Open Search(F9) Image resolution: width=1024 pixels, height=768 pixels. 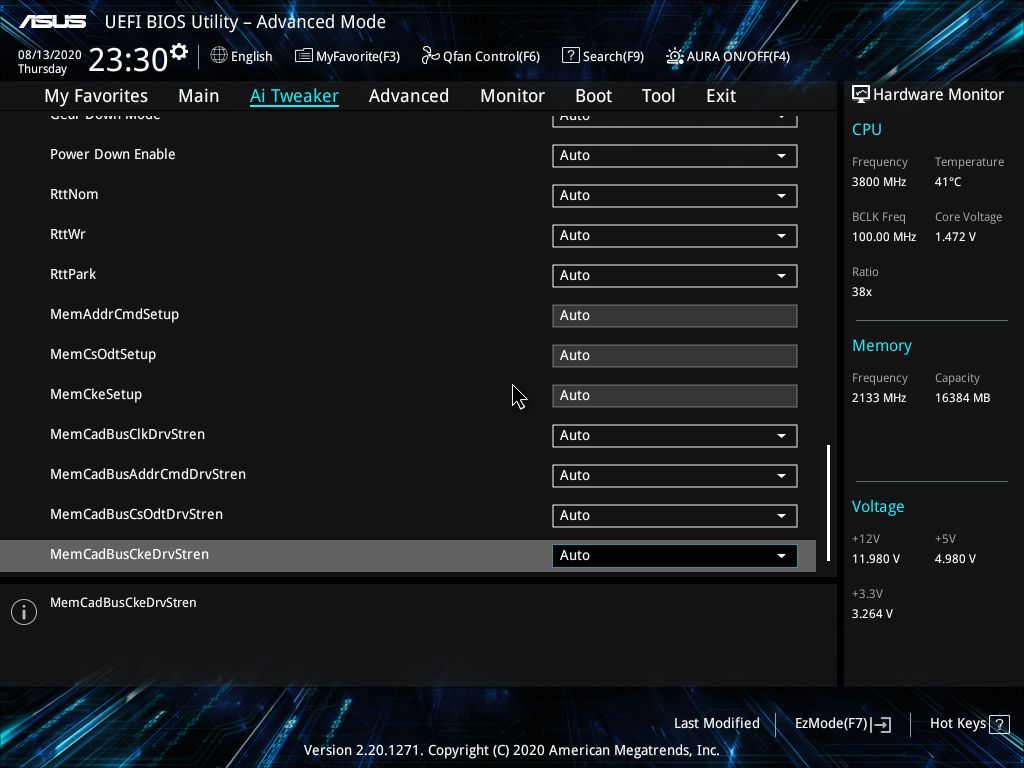(603, 56)
